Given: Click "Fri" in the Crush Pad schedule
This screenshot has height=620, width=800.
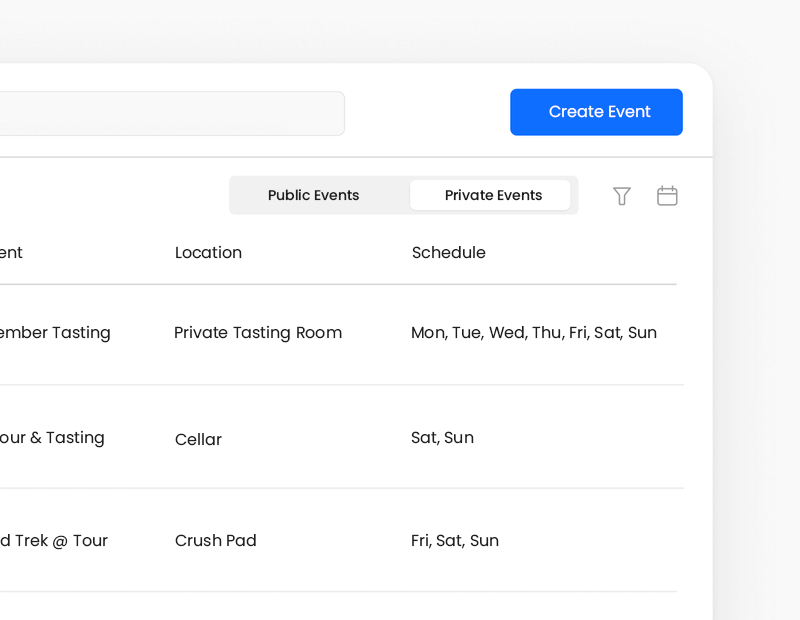Looking at the screenshot, I should (x=420, y=541).
